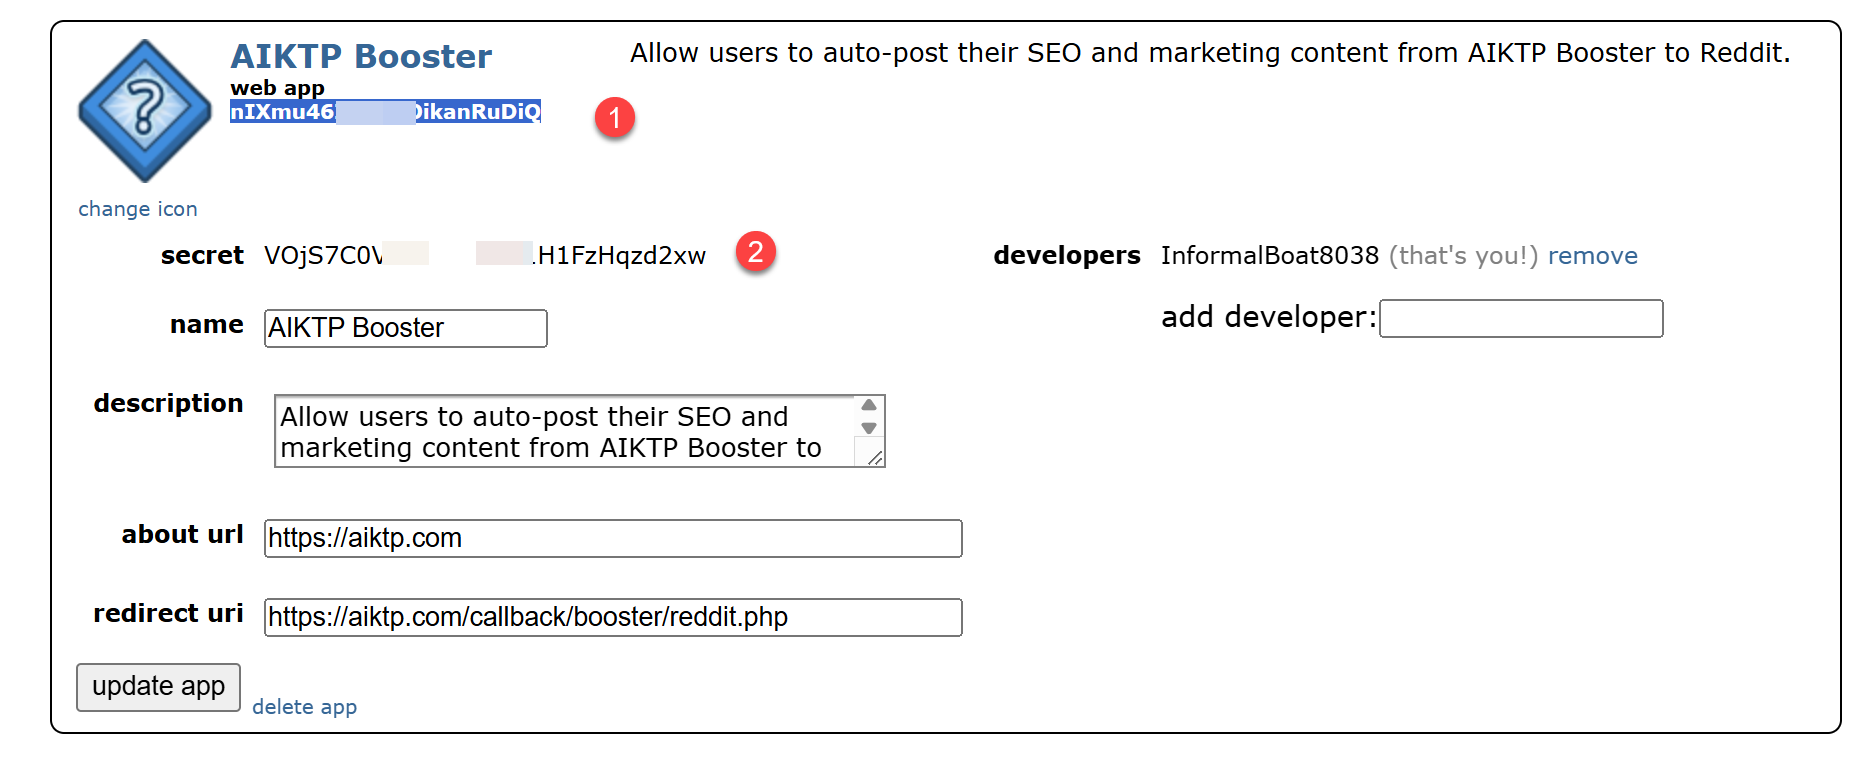This screenshot has width=1855, height=764.
Task: Click the AIKTP Booster app title
Action: point(361,57)
